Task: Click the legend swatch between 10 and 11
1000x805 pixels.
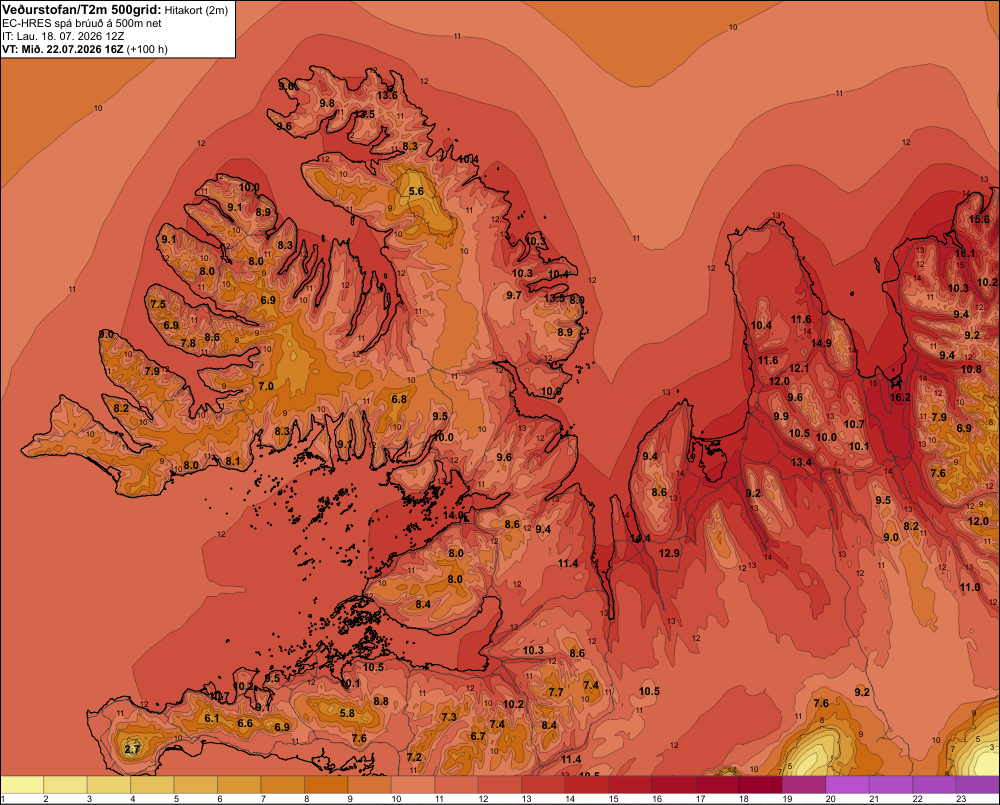Action: [x=413, y=784]
